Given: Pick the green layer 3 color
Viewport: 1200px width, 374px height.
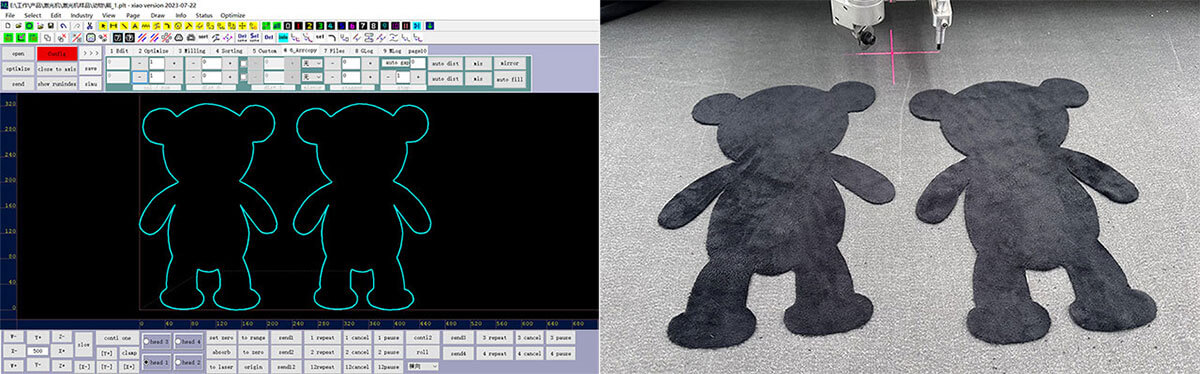Looking at the screenshot, I should pyautogui.click(x=320, y=25).
